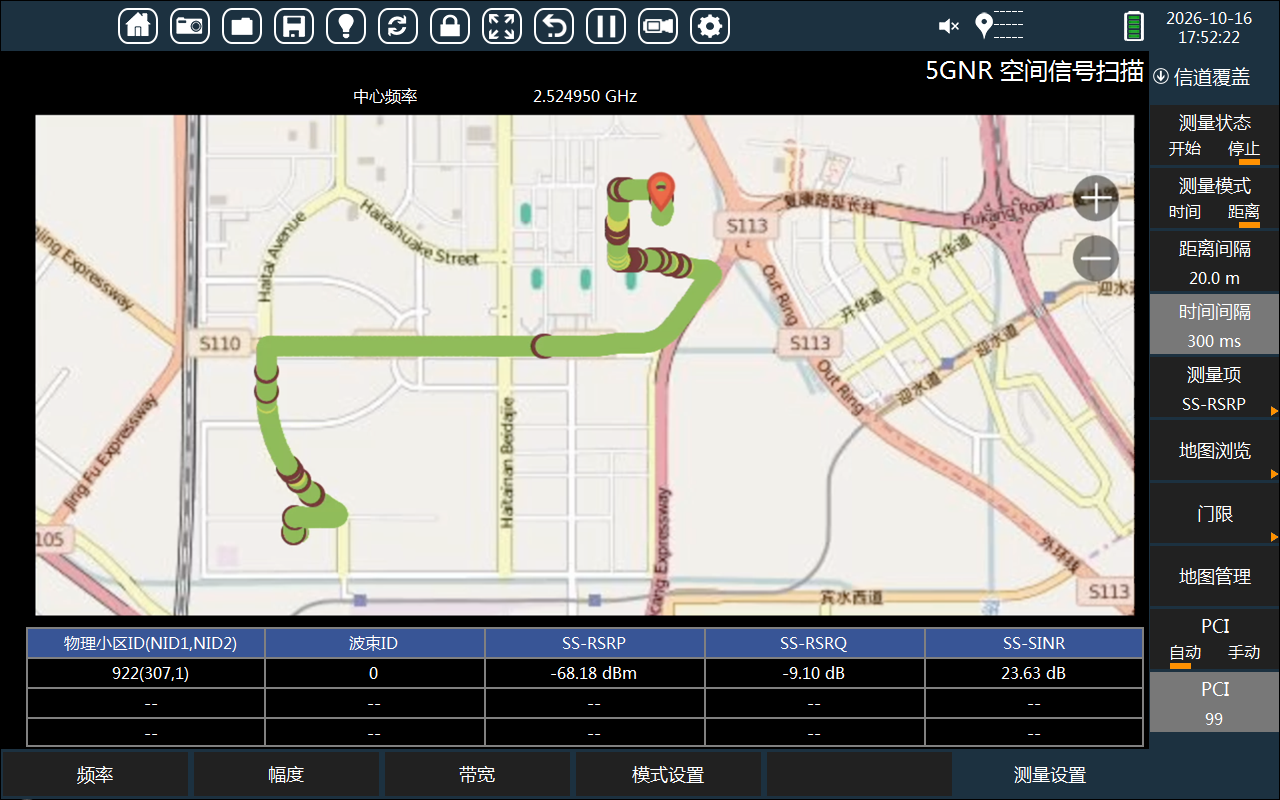The image size is (1280, 800).
Task: Click the -68.18 dBm SS-RSRP cell
Action: tap(594, 673)
